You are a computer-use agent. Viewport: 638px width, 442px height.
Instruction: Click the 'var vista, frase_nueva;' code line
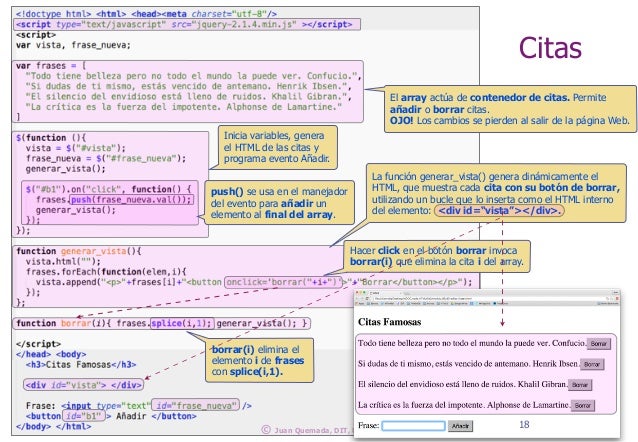pos(73,45)
